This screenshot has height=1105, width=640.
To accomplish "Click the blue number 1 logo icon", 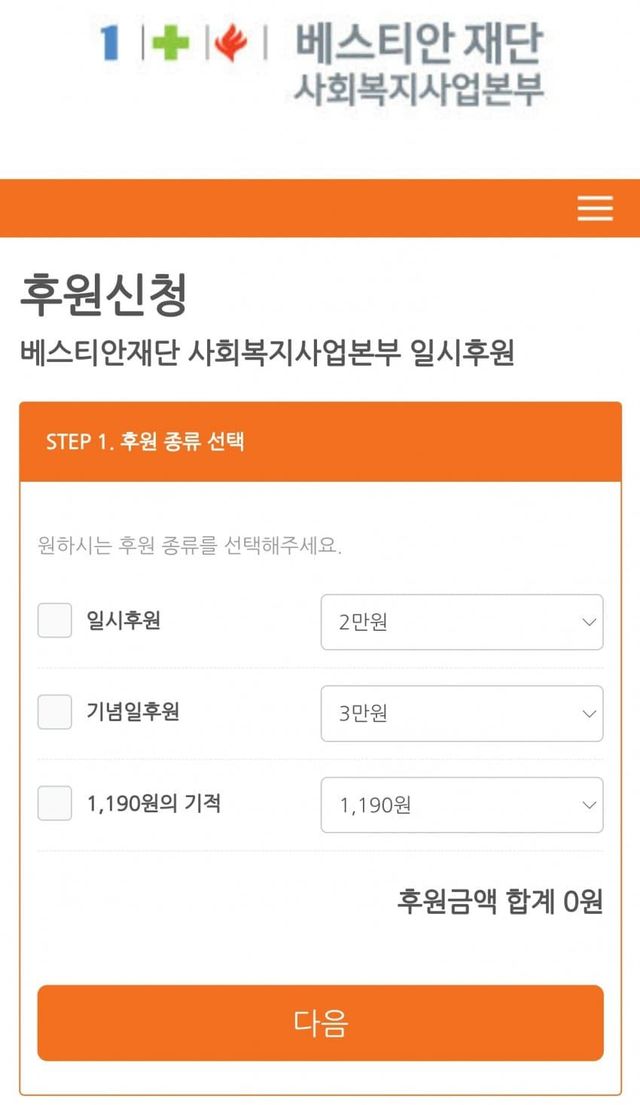I will 110,43.
